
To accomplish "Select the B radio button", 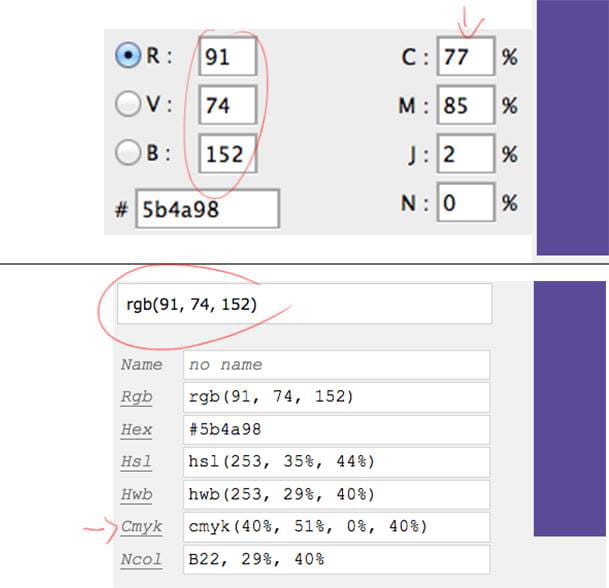I will point(128,152).
